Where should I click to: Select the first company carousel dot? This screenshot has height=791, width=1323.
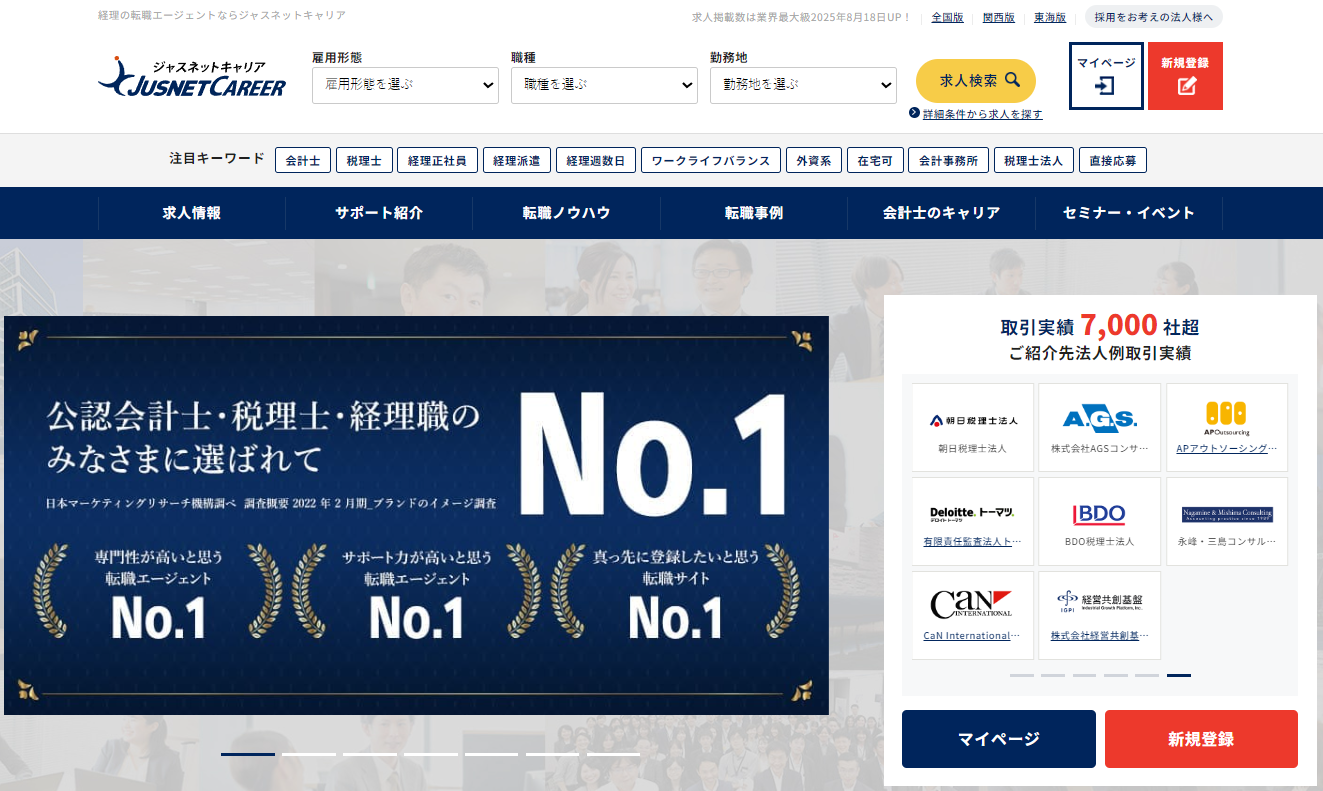point(1022,675)
